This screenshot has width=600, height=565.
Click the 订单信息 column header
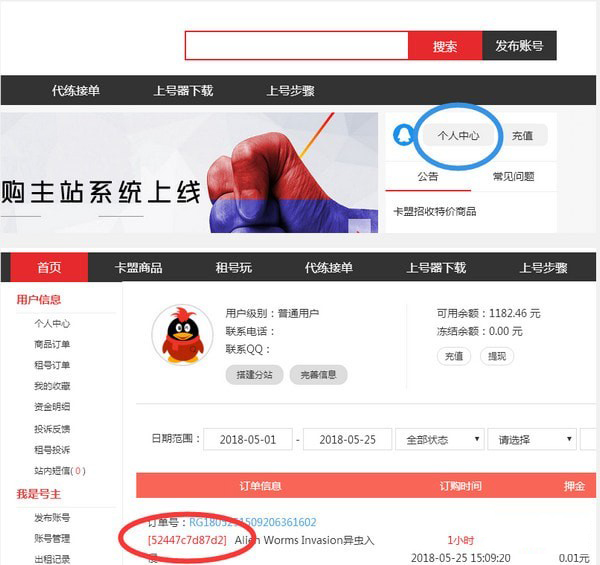point(260,486)
